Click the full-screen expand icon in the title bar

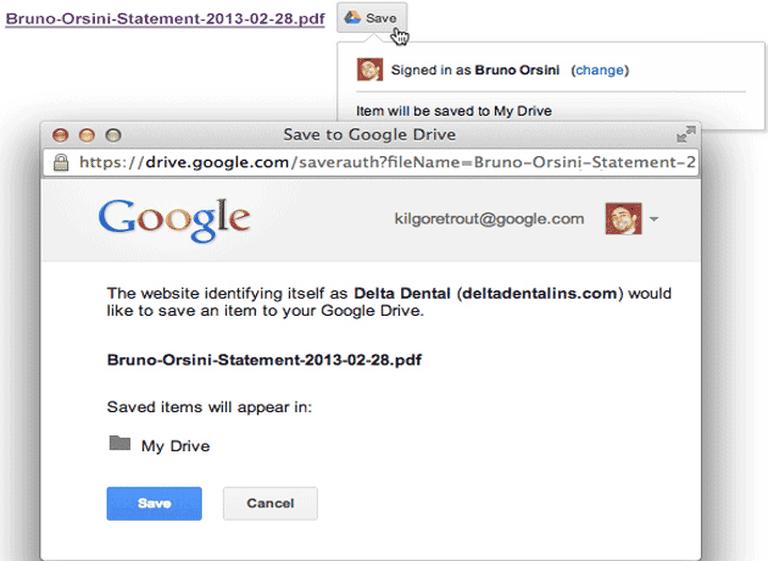(x=686, y=134)
